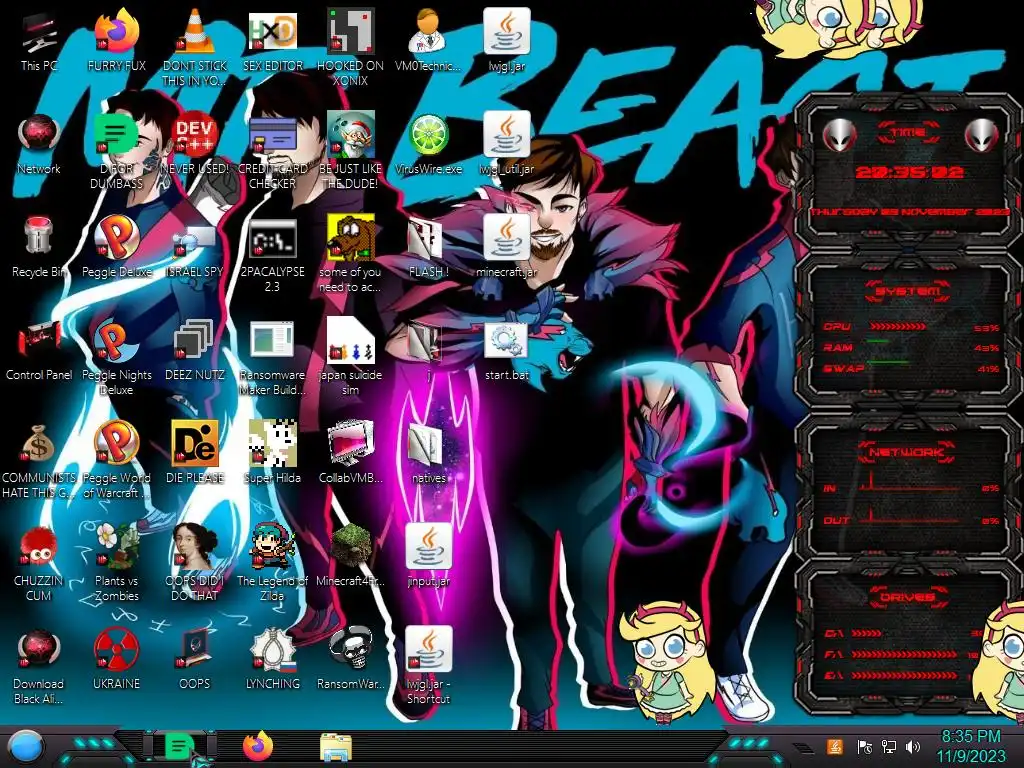Select the lwjgl.jar file icon
Image resolution: width=1024 pixels, height=768 pixels.
coord(507,41)
